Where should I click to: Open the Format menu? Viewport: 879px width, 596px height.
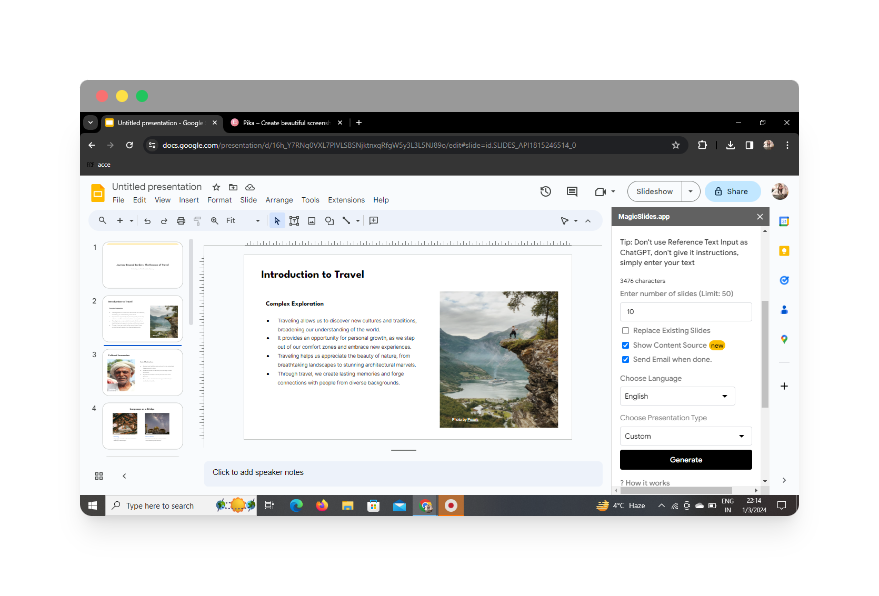coord(219,200)
